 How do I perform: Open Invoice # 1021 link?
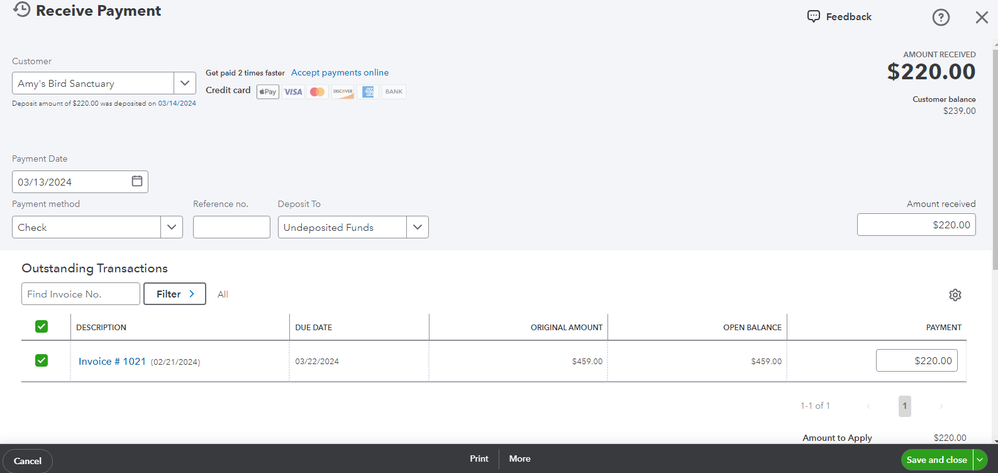112,362
